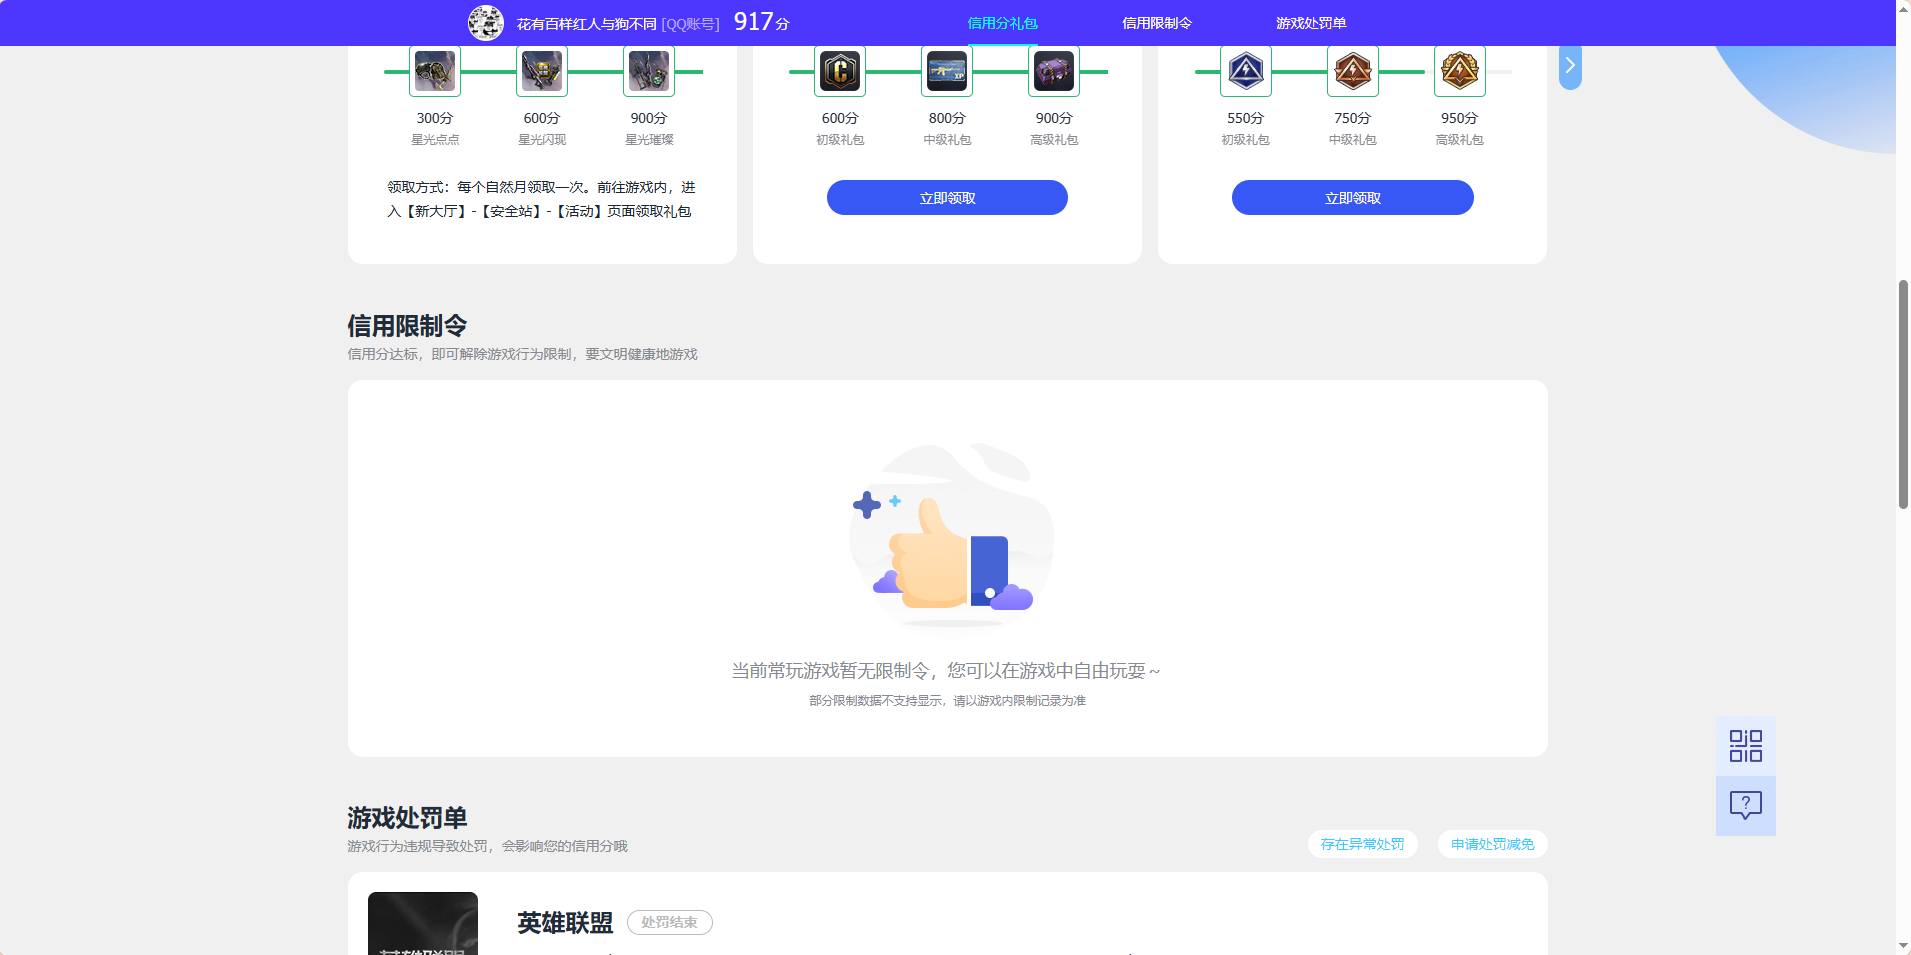Open the help question chat icon
The height and width of the screenshot is (955, 1911).
pyautogui.click(x=1746, y=806)
